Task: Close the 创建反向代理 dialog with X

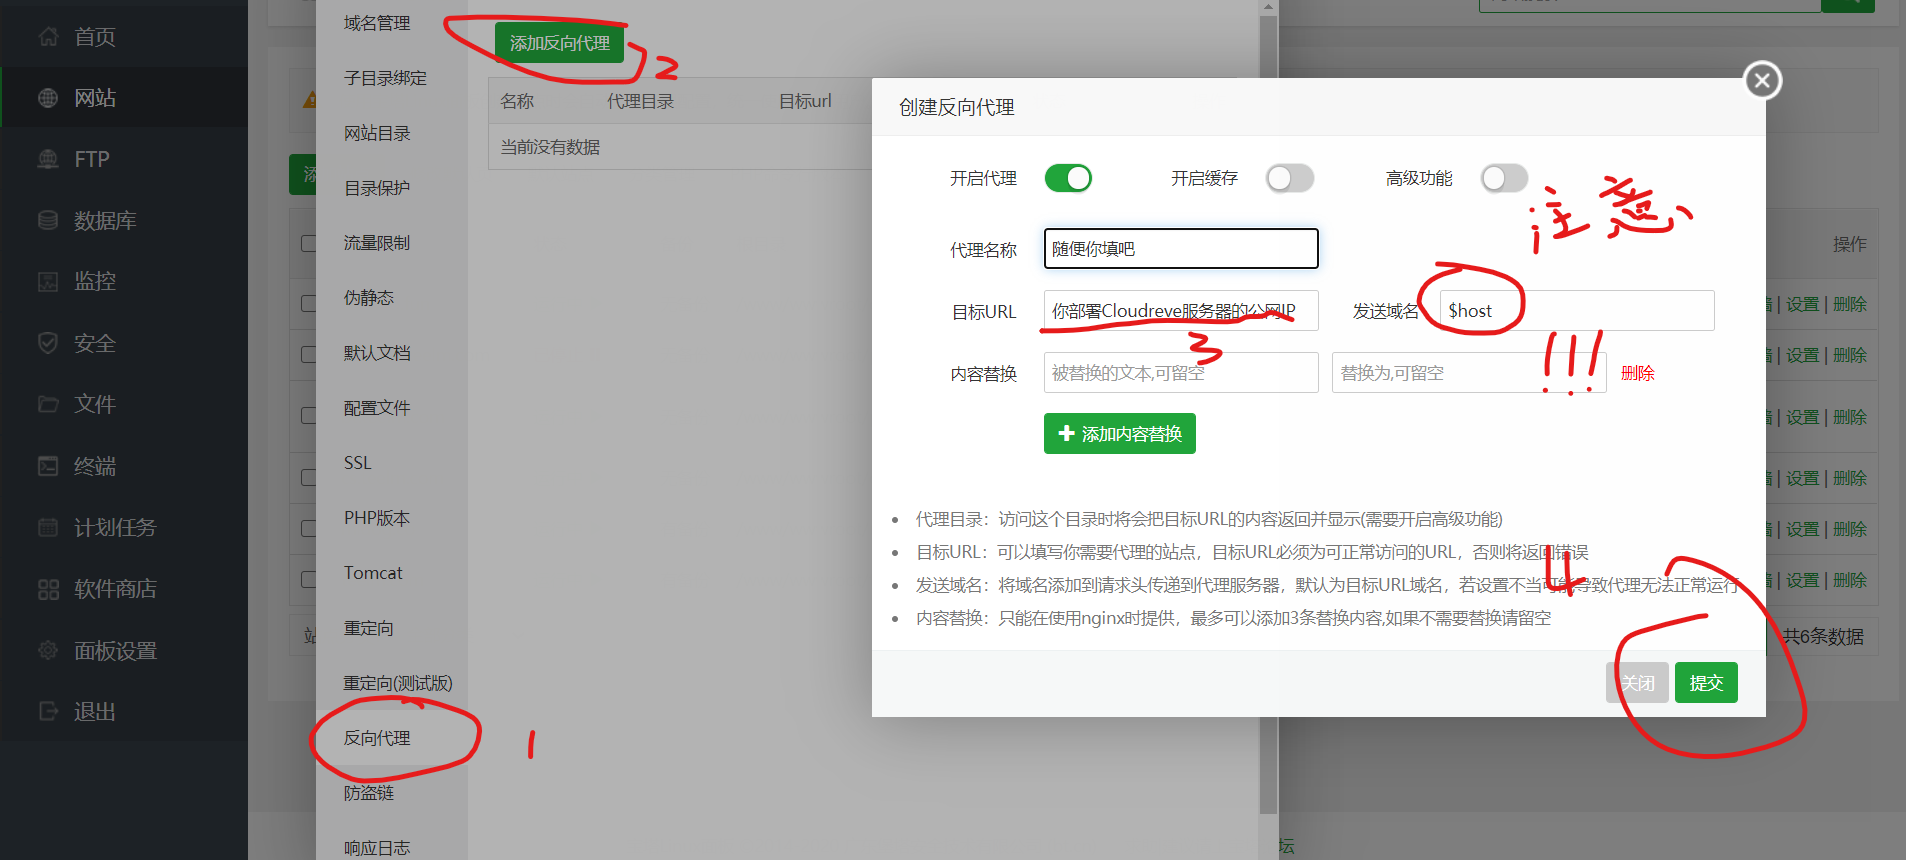Action: 1762,80
